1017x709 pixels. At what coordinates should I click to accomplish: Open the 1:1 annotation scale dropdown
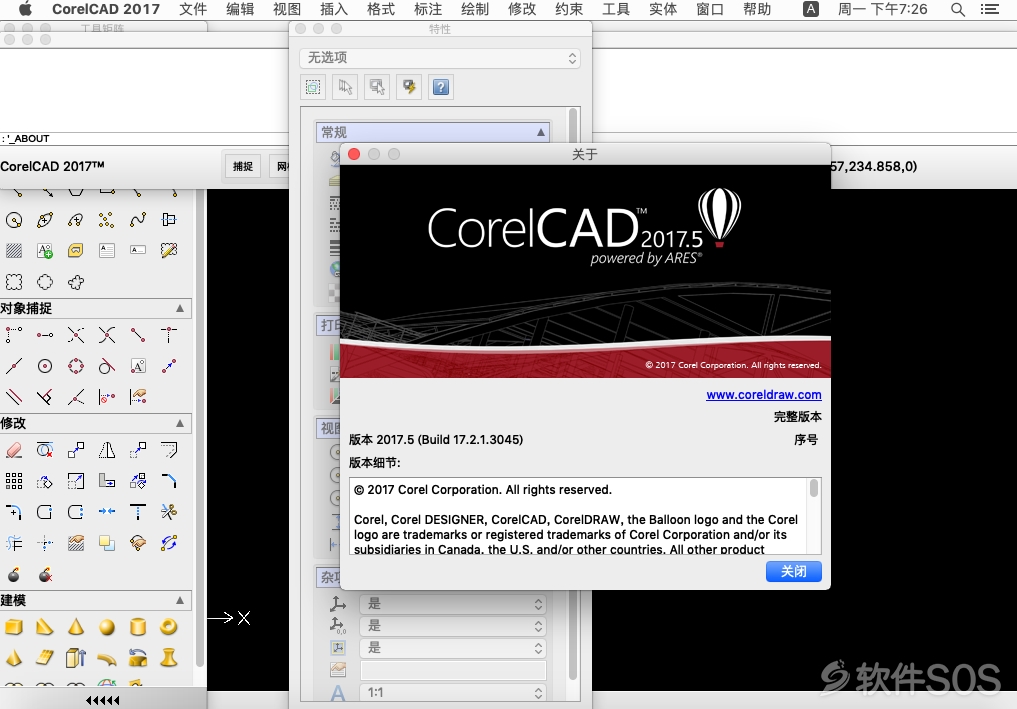click(x=453, y=693)
